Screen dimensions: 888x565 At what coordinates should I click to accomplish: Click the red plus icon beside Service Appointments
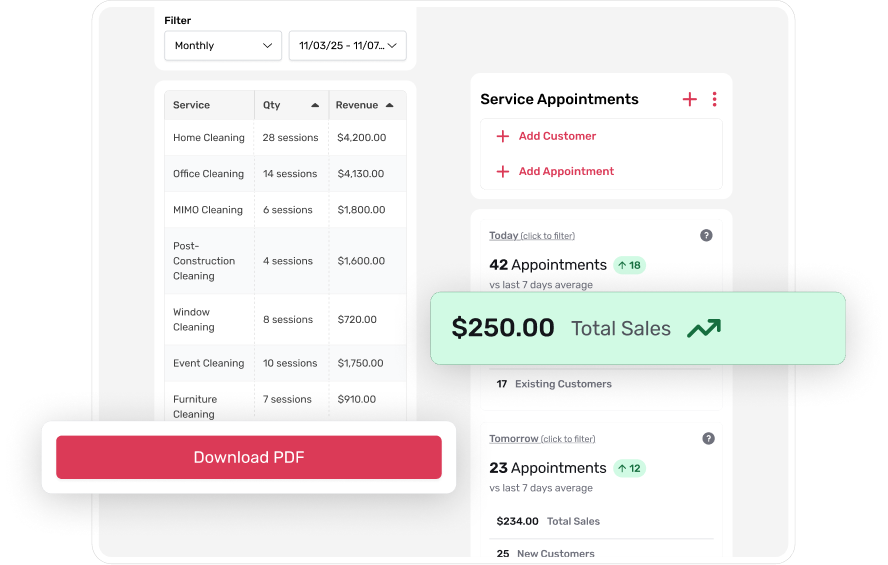(x=689, y=99)
